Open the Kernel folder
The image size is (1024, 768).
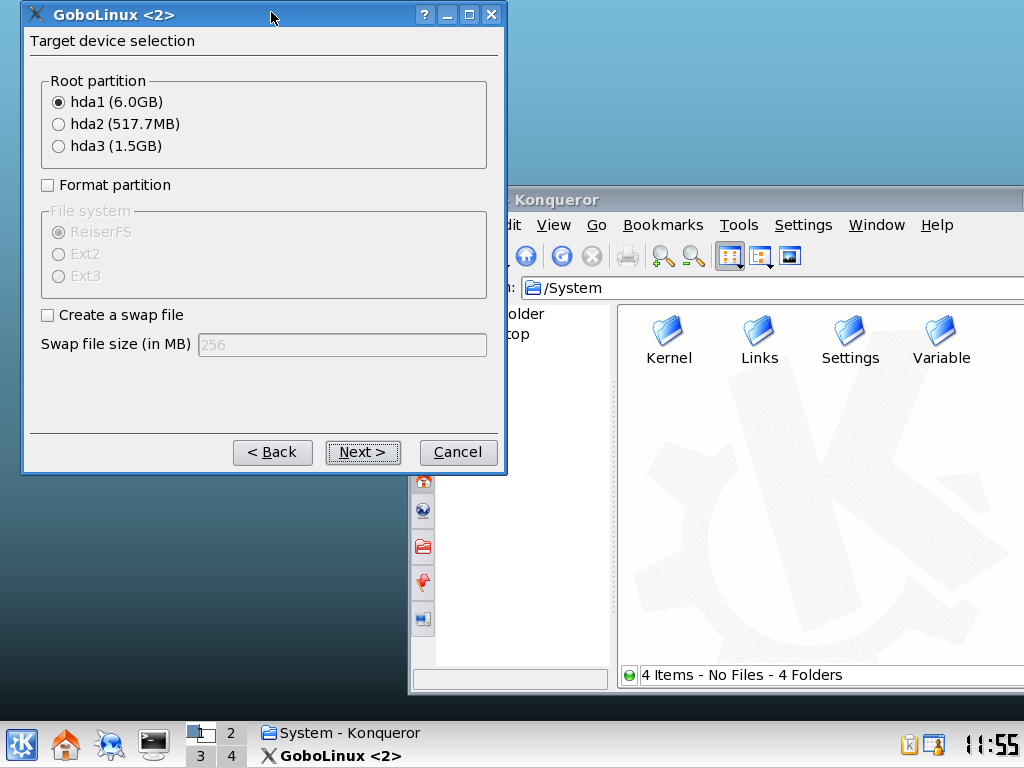point(668,339)
